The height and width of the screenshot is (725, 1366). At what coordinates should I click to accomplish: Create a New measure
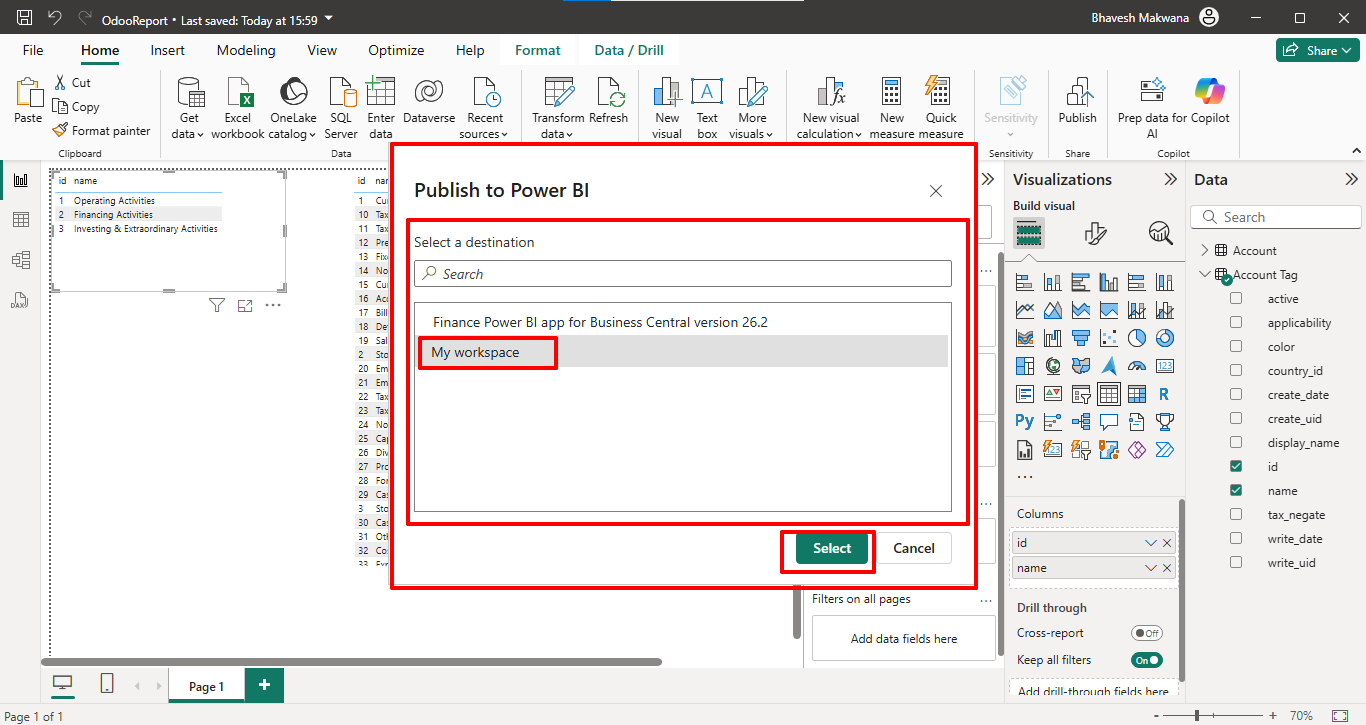(x=892, y=108)
